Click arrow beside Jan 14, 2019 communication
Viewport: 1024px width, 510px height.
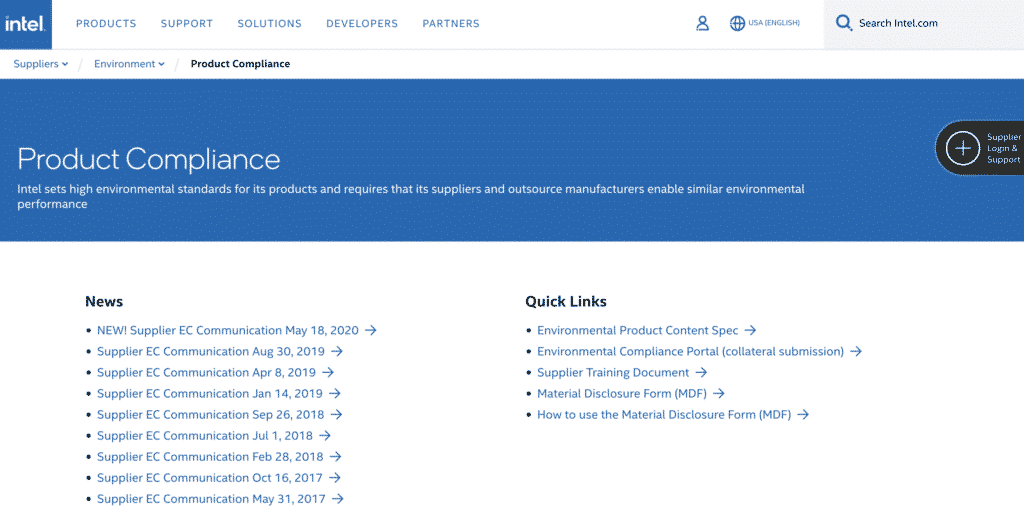pos(334,393)
